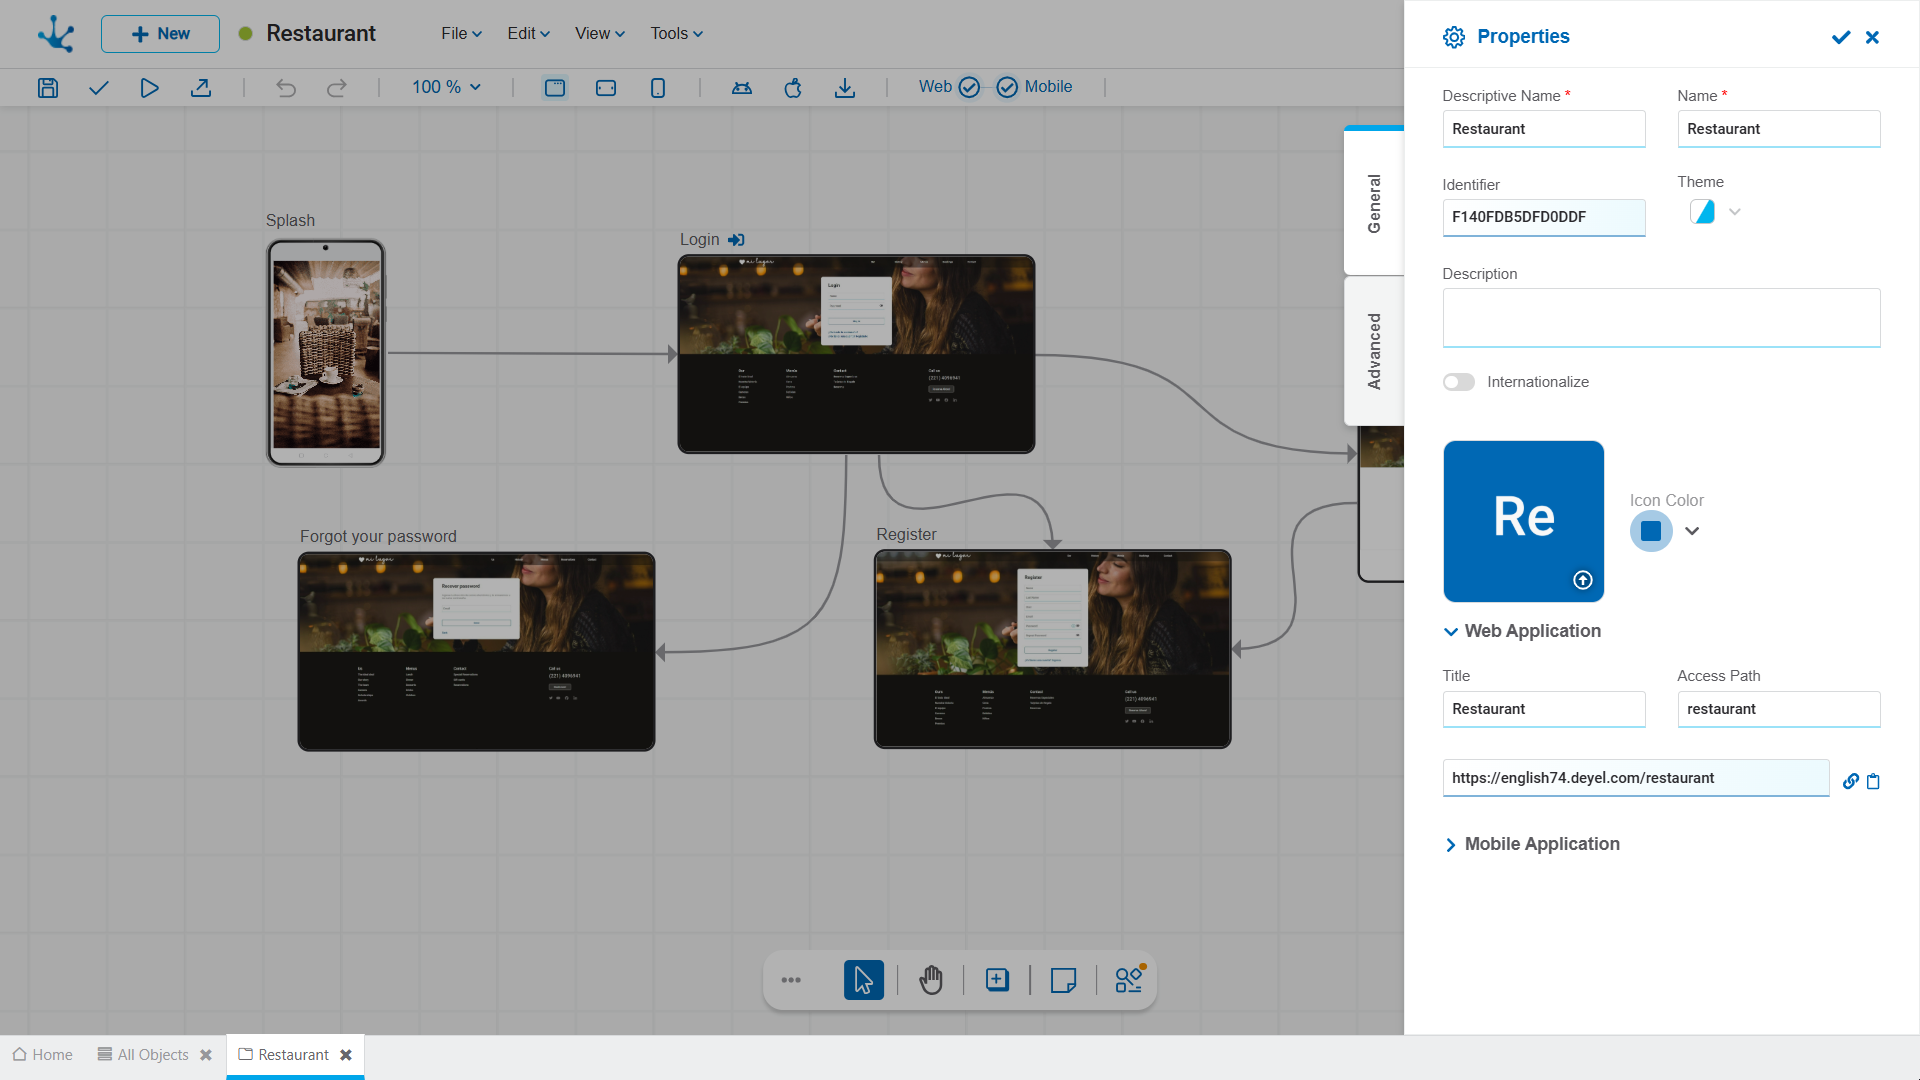Select the Apple platform icon

793,88
